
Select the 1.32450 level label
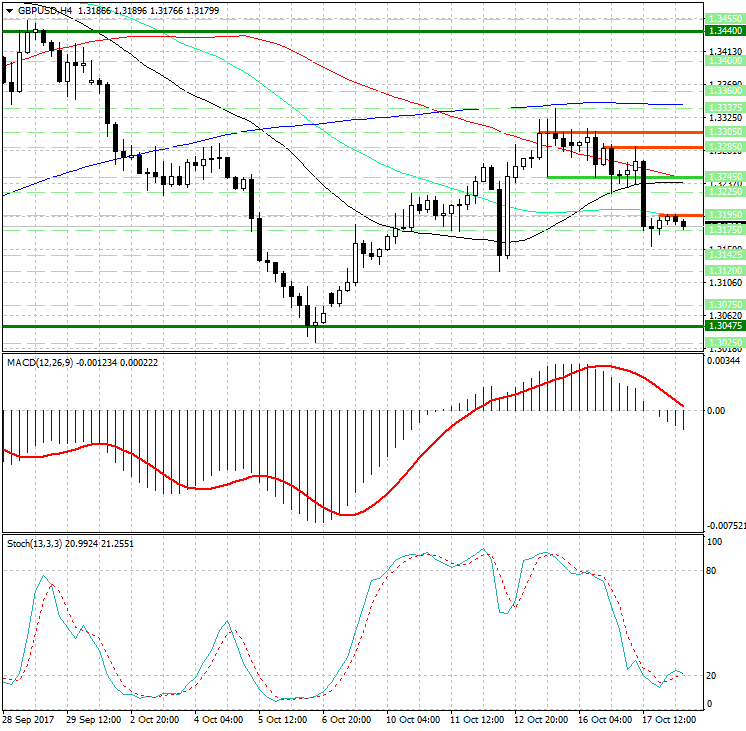(x=725, y=177)
